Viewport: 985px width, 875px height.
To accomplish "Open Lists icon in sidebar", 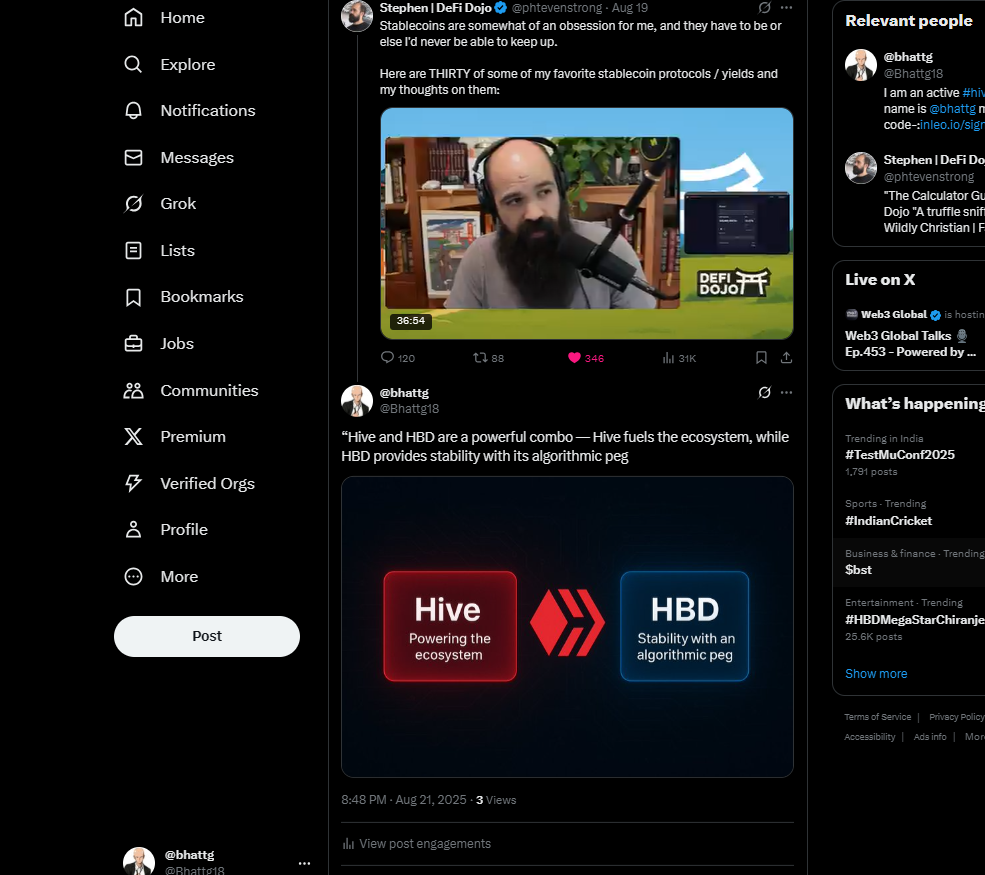I will pyautogui.click(x=133, y=250).
